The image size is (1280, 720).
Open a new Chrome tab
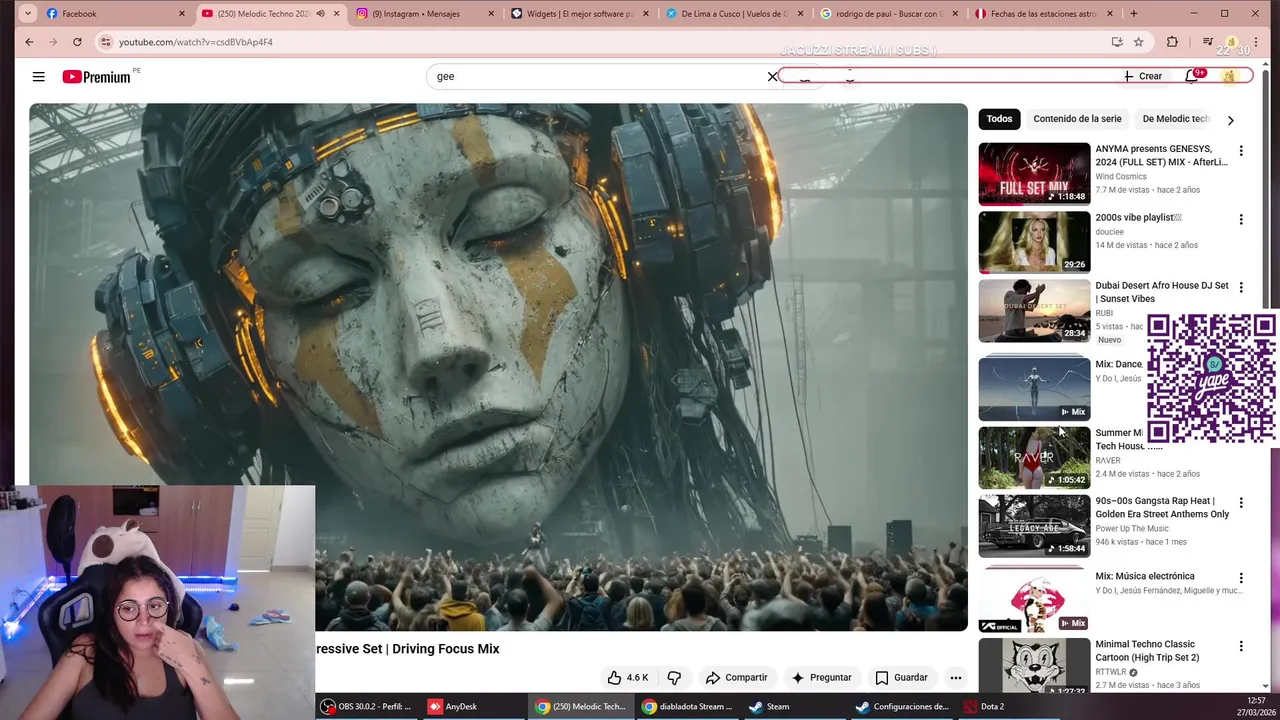[x=1133, y=13]
